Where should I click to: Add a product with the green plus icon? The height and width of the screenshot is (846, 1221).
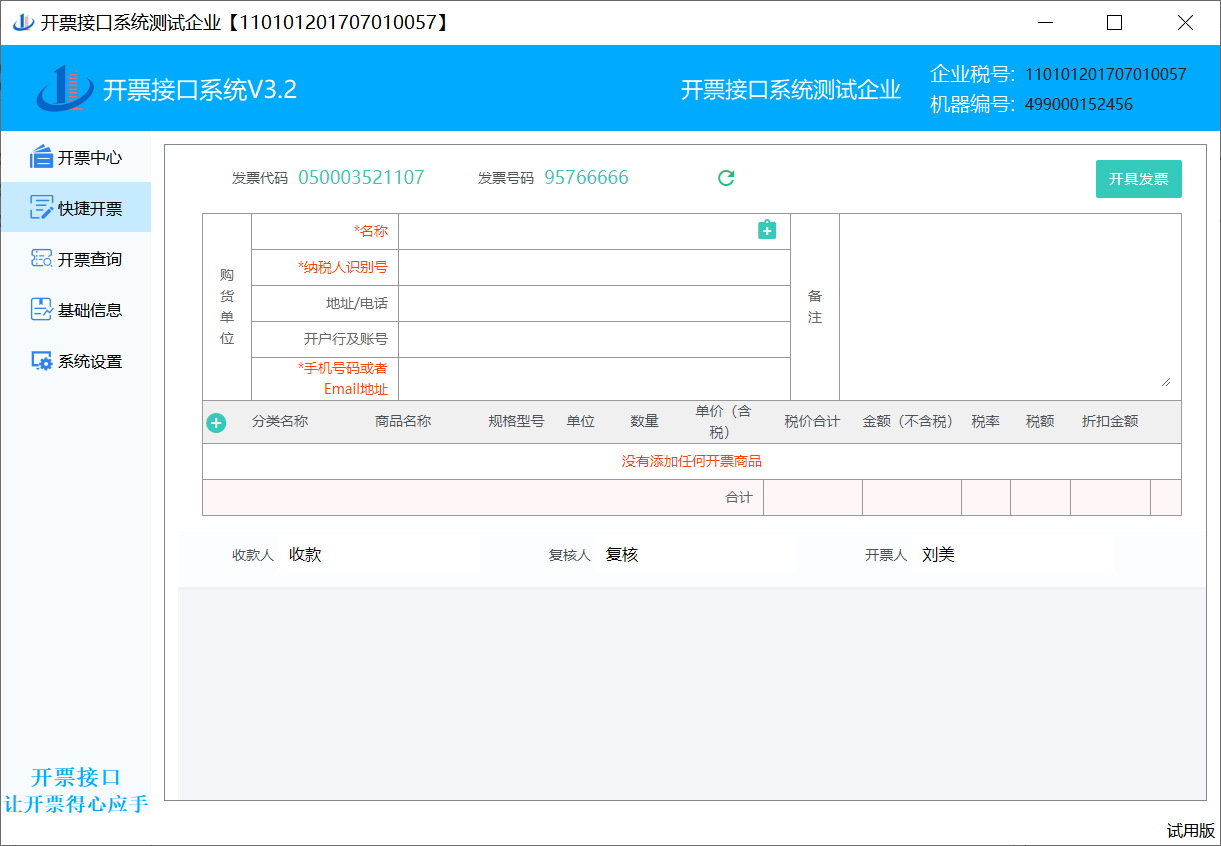216,423
